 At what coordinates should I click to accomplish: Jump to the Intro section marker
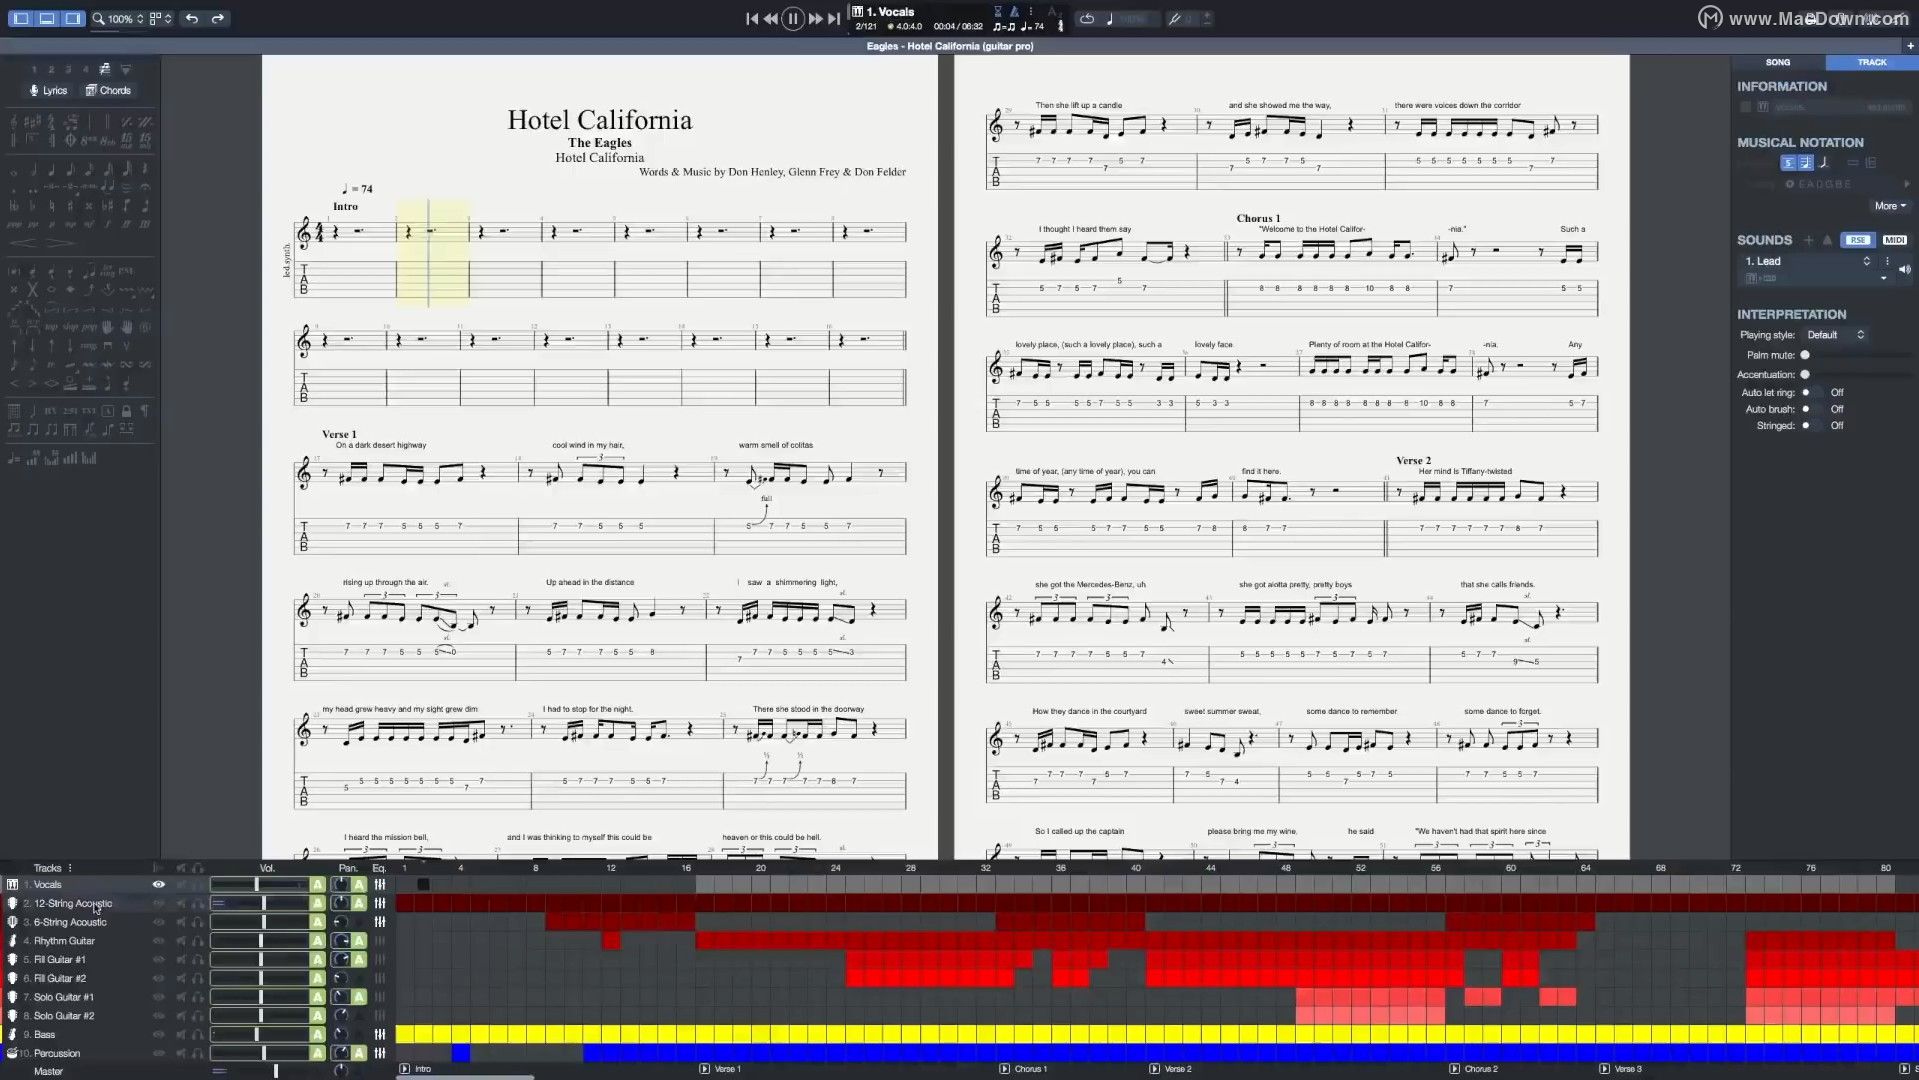coord(416,1069)
